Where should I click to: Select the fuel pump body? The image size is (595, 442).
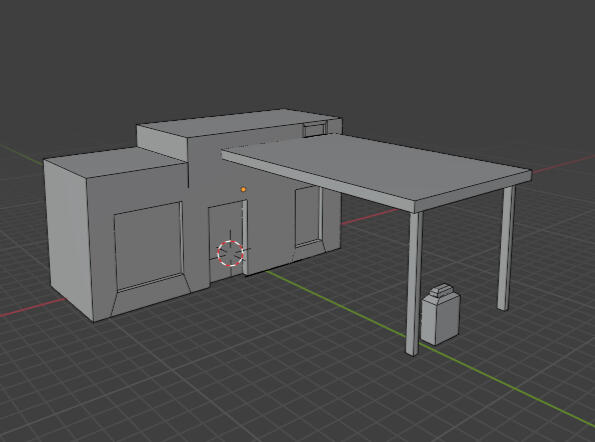pos(440,319)
